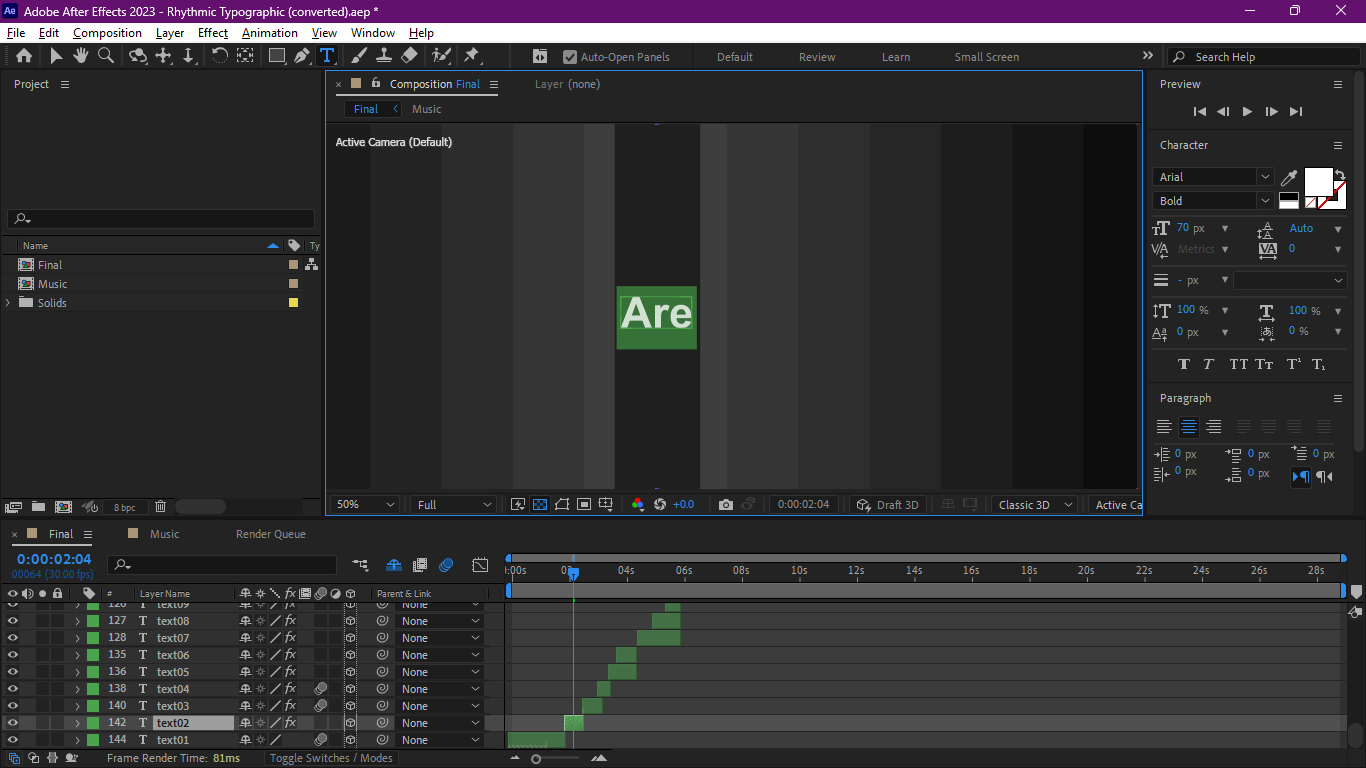This screenshot has width=1366, height=768.
Task: Open Show Channel color management icon
Action: 638,505
